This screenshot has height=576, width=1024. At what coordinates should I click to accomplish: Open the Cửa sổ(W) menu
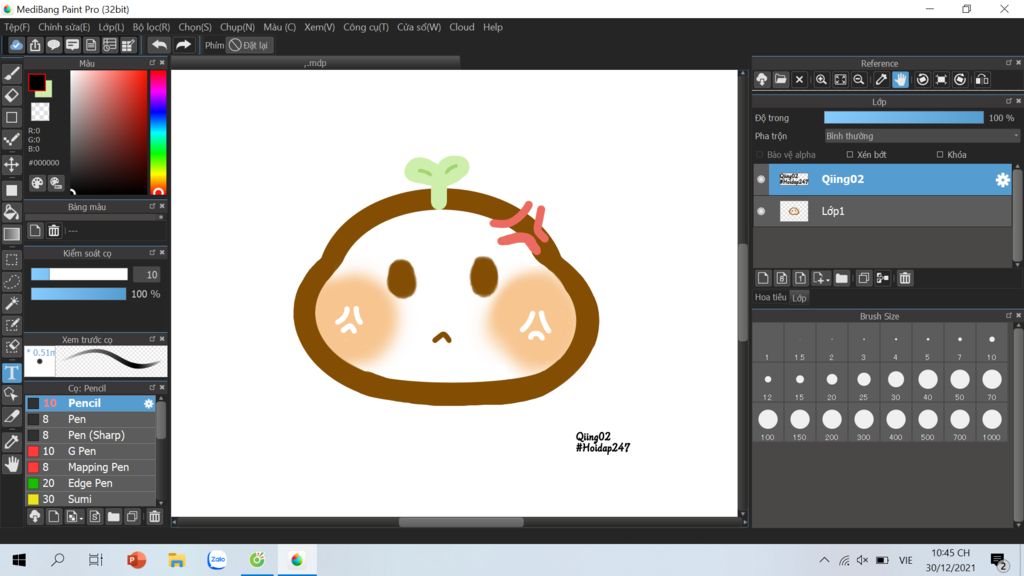(x=419, y=27)
